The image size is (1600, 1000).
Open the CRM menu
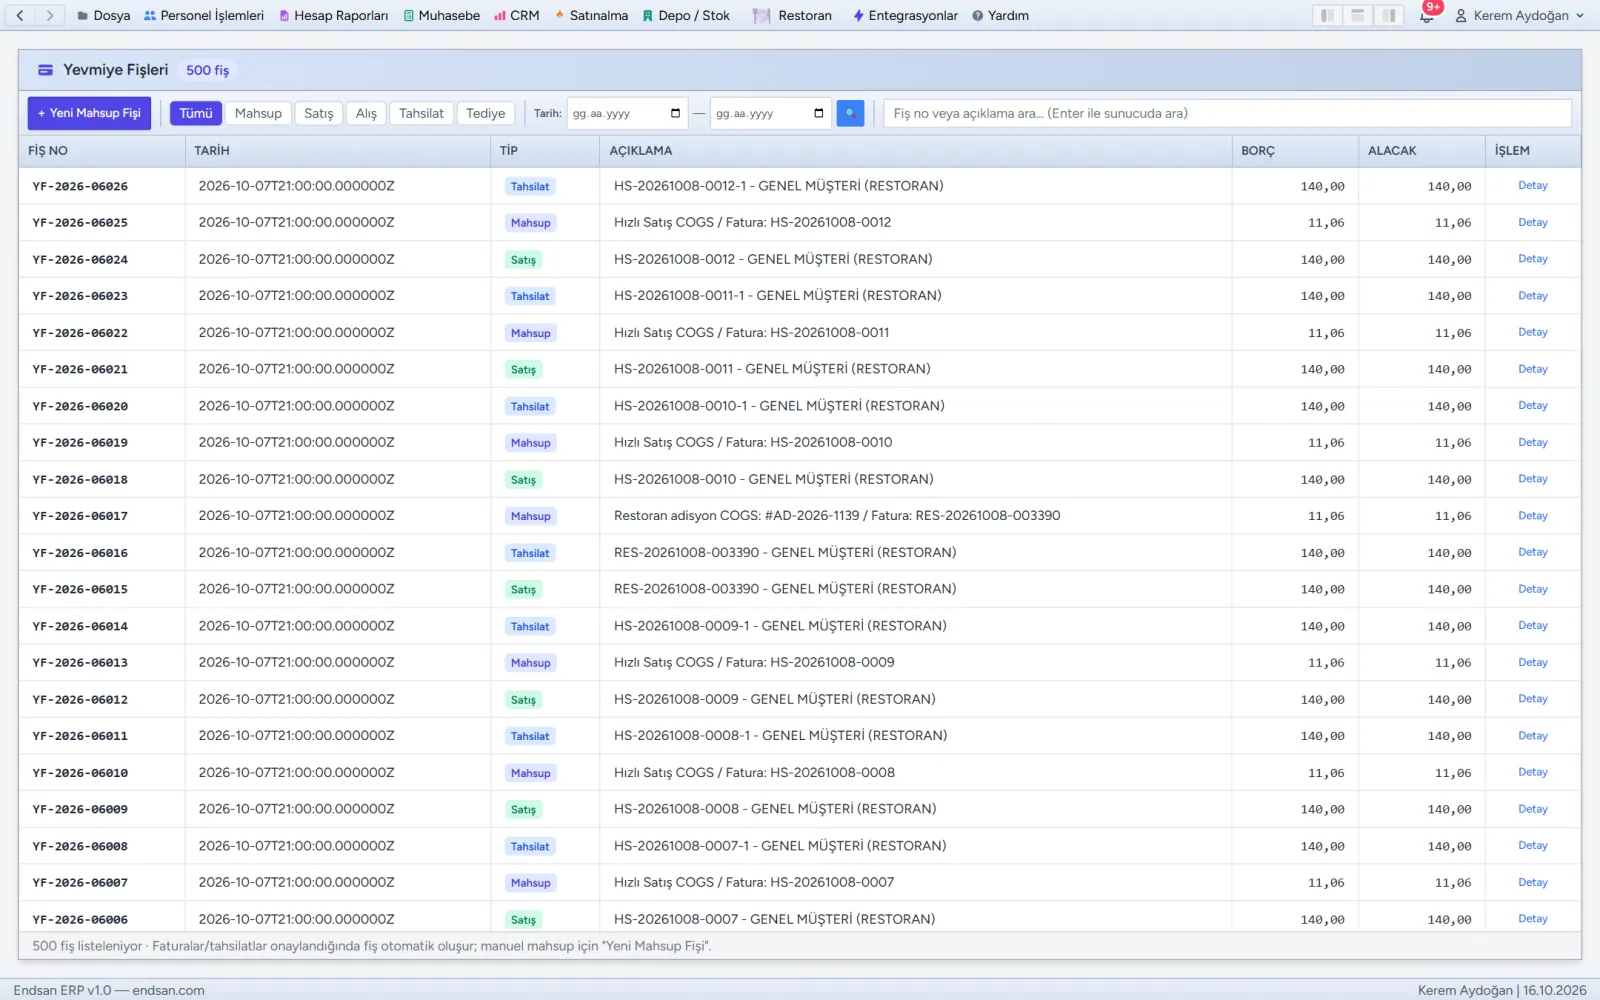[517, 15]
